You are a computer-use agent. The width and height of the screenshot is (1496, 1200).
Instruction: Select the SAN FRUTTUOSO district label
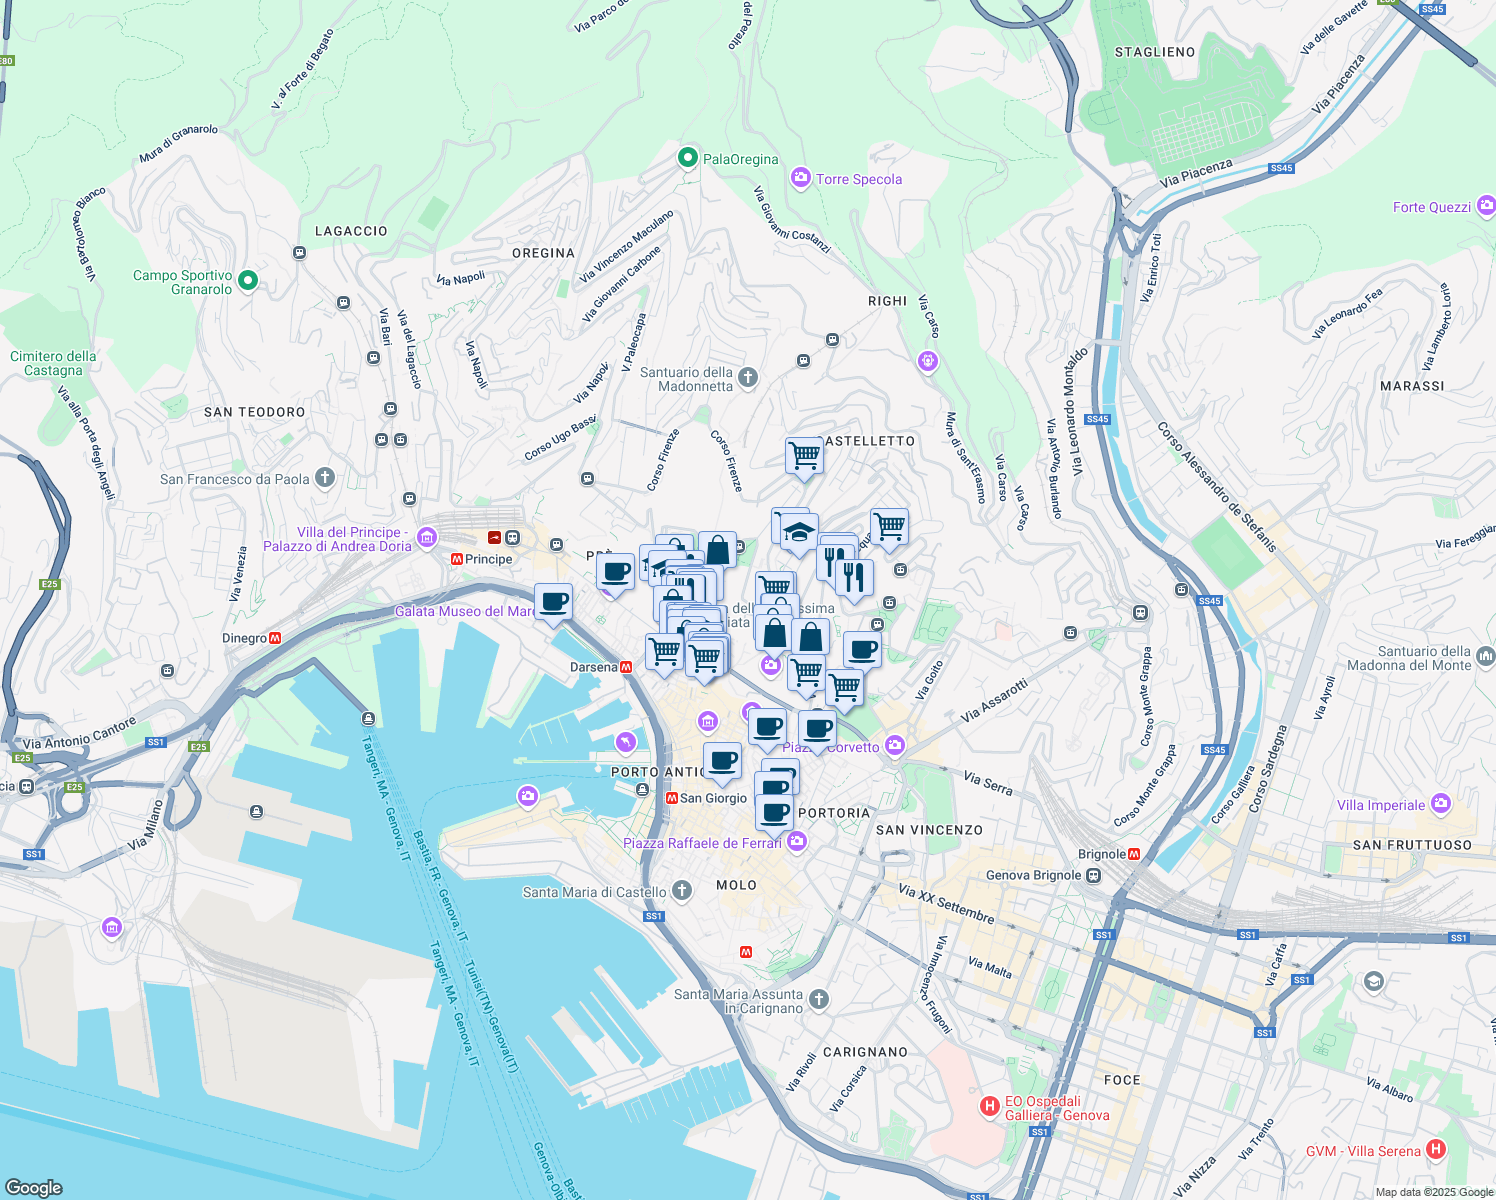[x=1412, y=845]
